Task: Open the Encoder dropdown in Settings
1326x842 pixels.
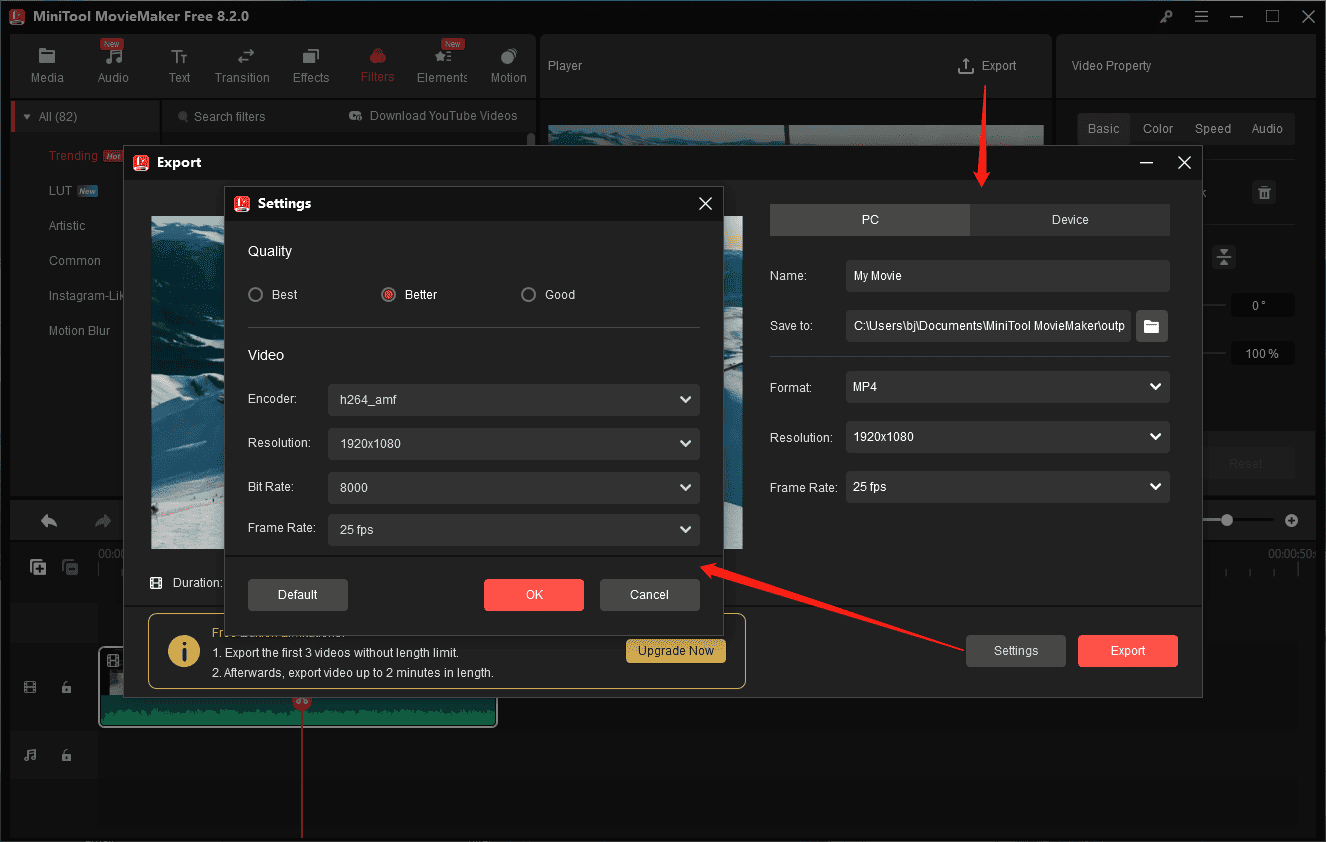Action: coord(514,400)
